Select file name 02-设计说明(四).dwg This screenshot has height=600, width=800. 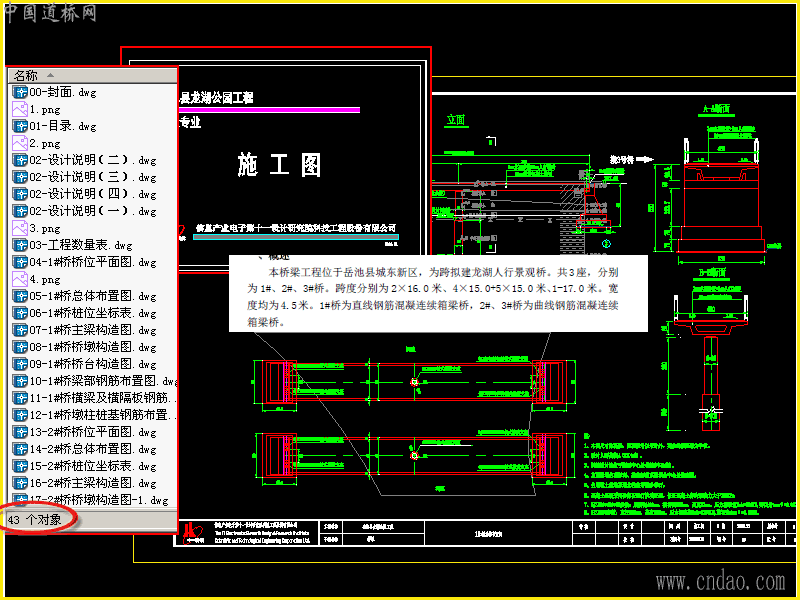(93, 194)
